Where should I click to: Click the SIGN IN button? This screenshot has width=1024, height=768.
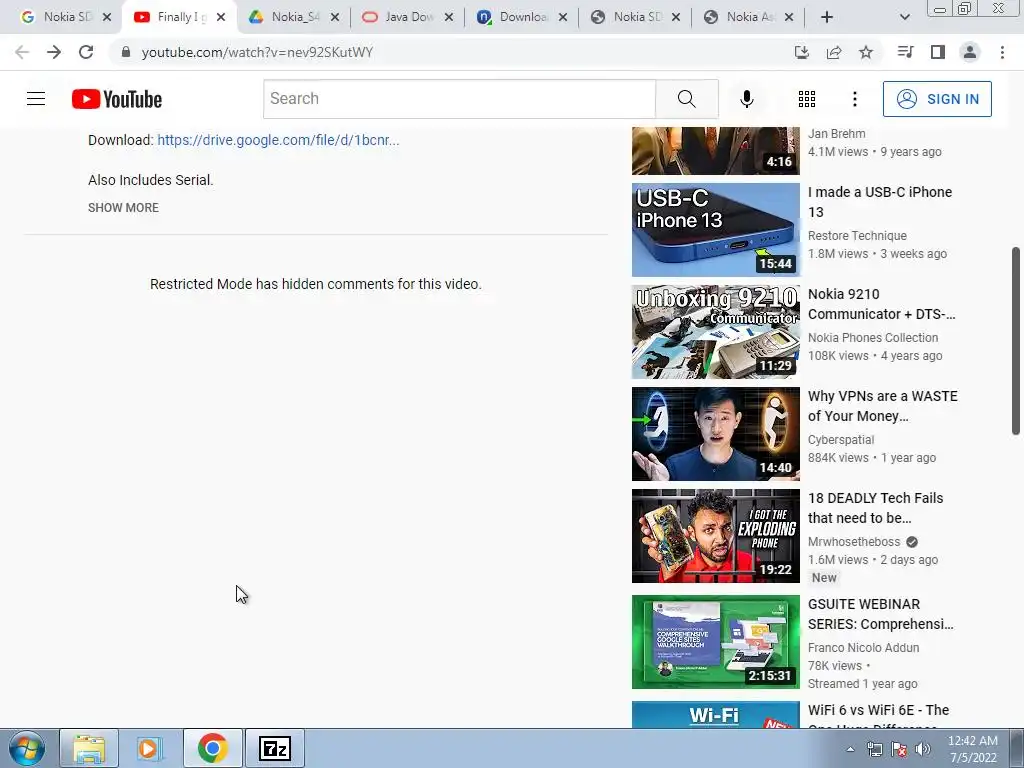click(x=937, y=99)
